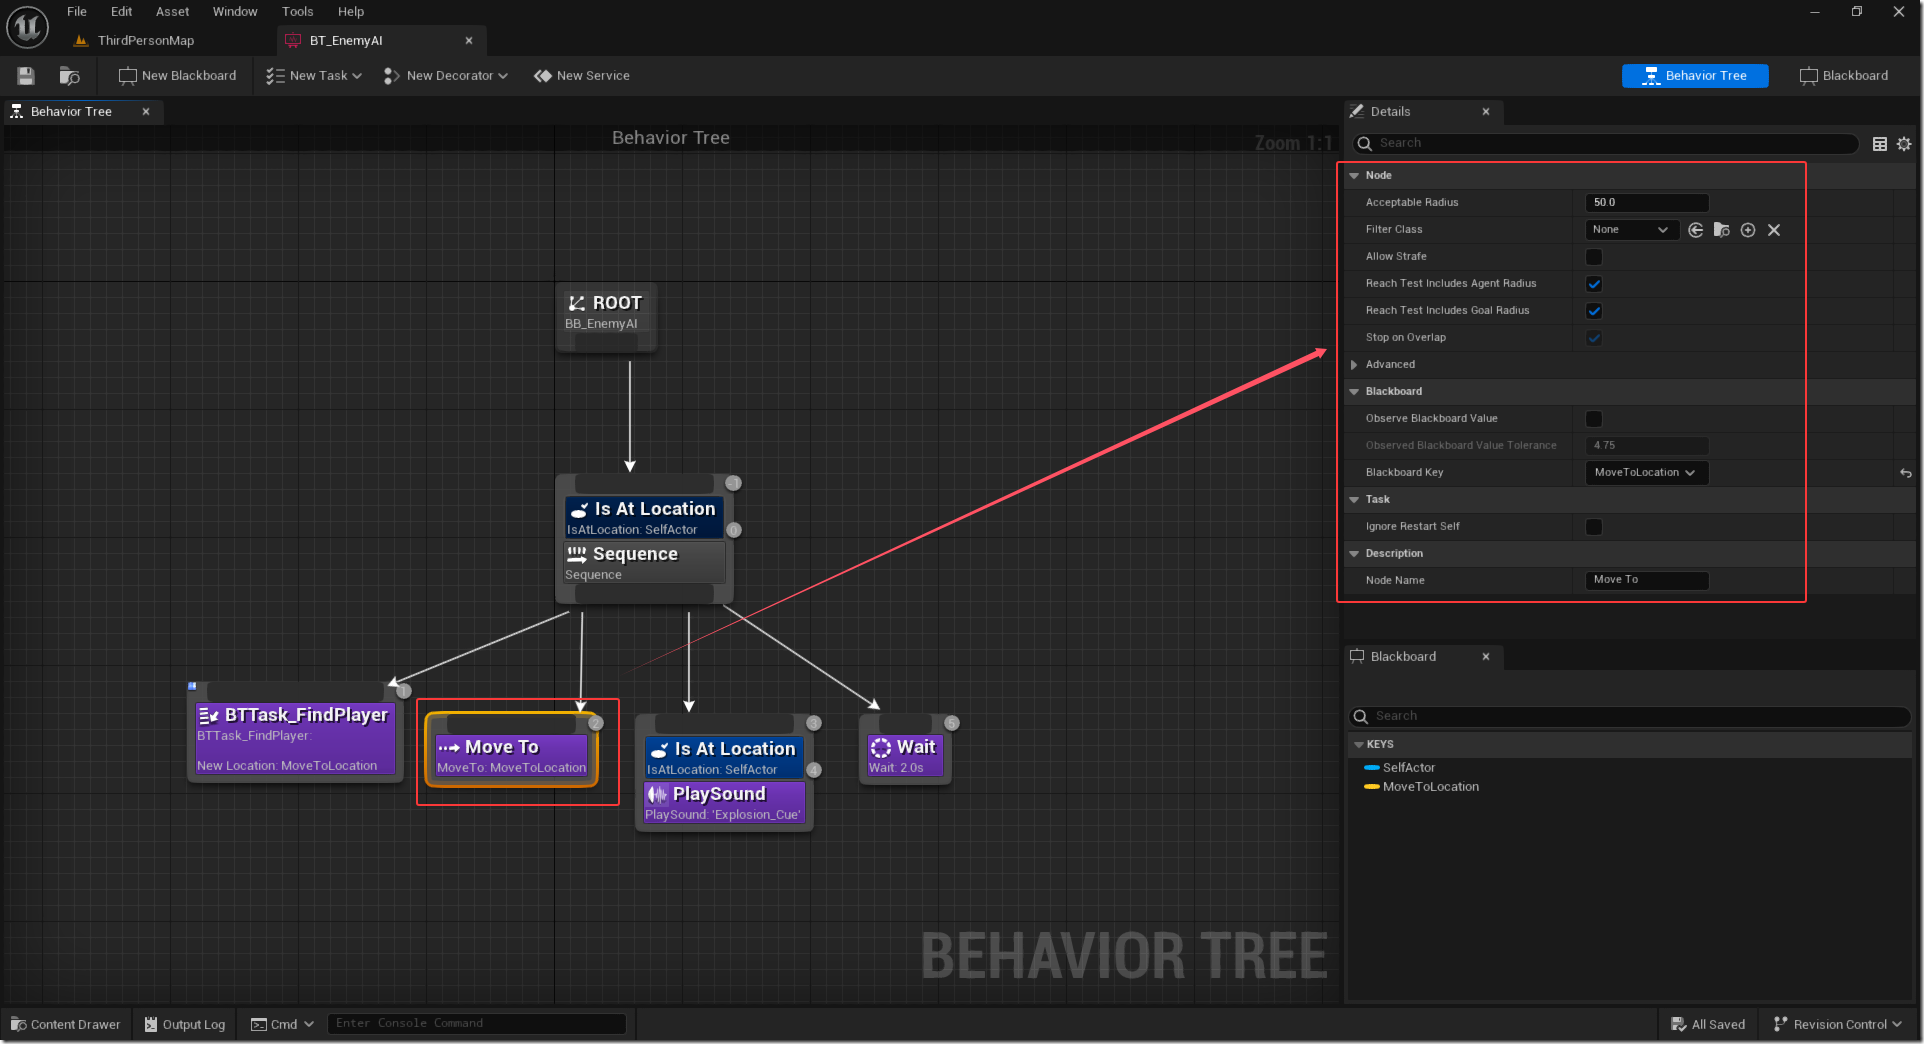Focus the Details search field
1924x1044 pixels.
(1606, 144)
